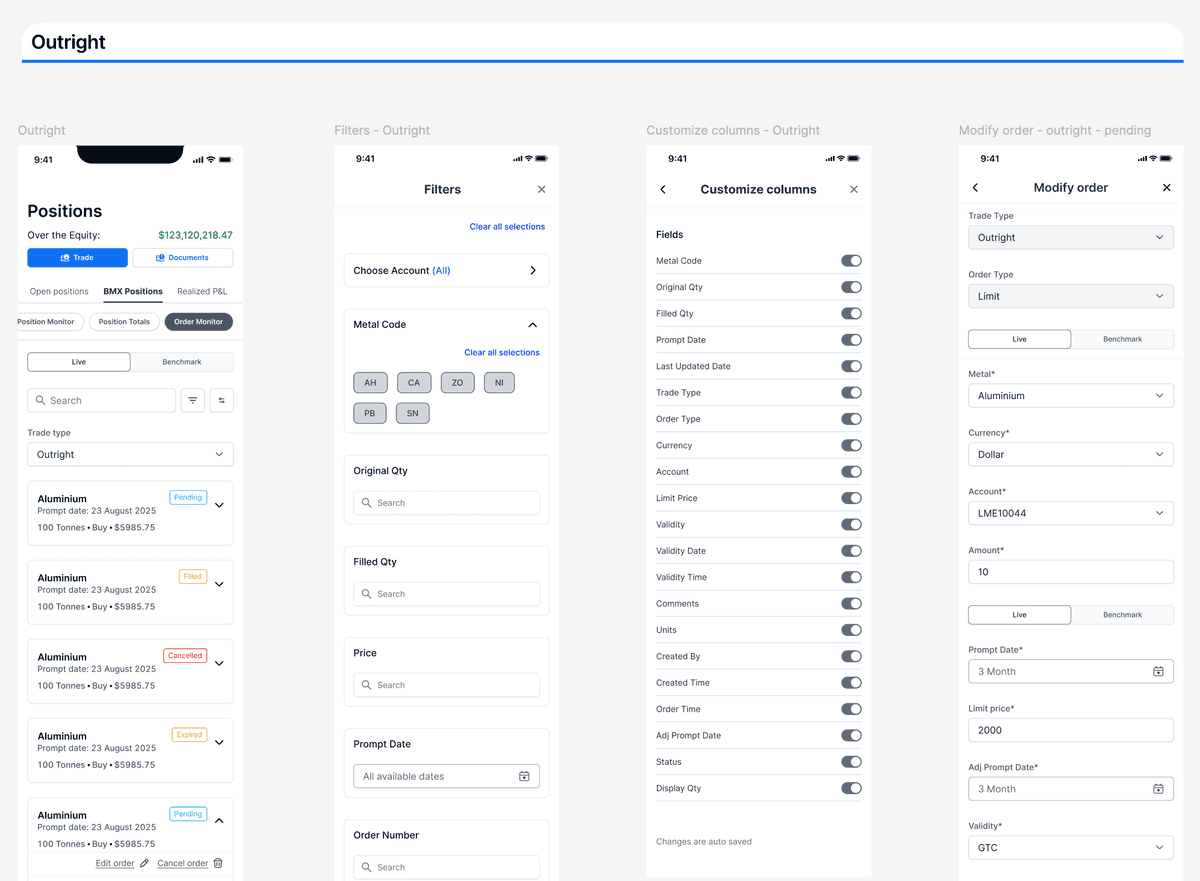Image resolution: width=1200 pixels, height=881 pixels.
Task: Click the filter icon beside Positions search
Action: (x=193, y=400)
